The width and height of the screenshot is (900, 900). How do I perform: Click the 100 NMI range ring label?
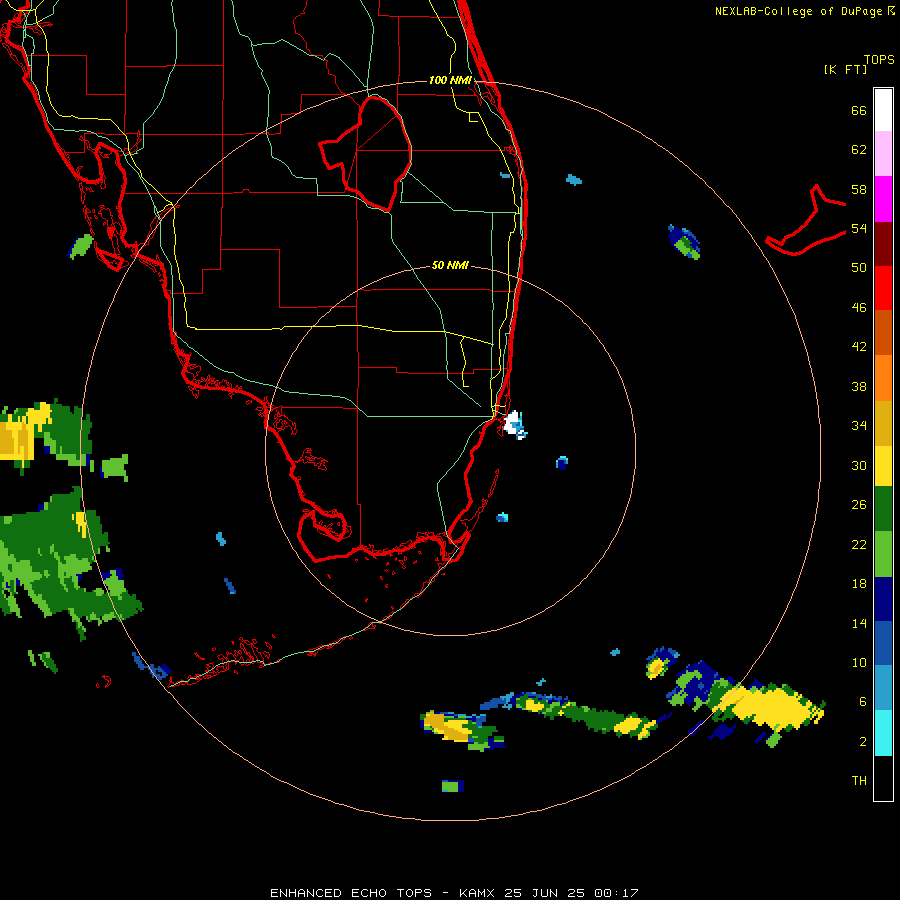pyautogui.click(x=450, y=80)
